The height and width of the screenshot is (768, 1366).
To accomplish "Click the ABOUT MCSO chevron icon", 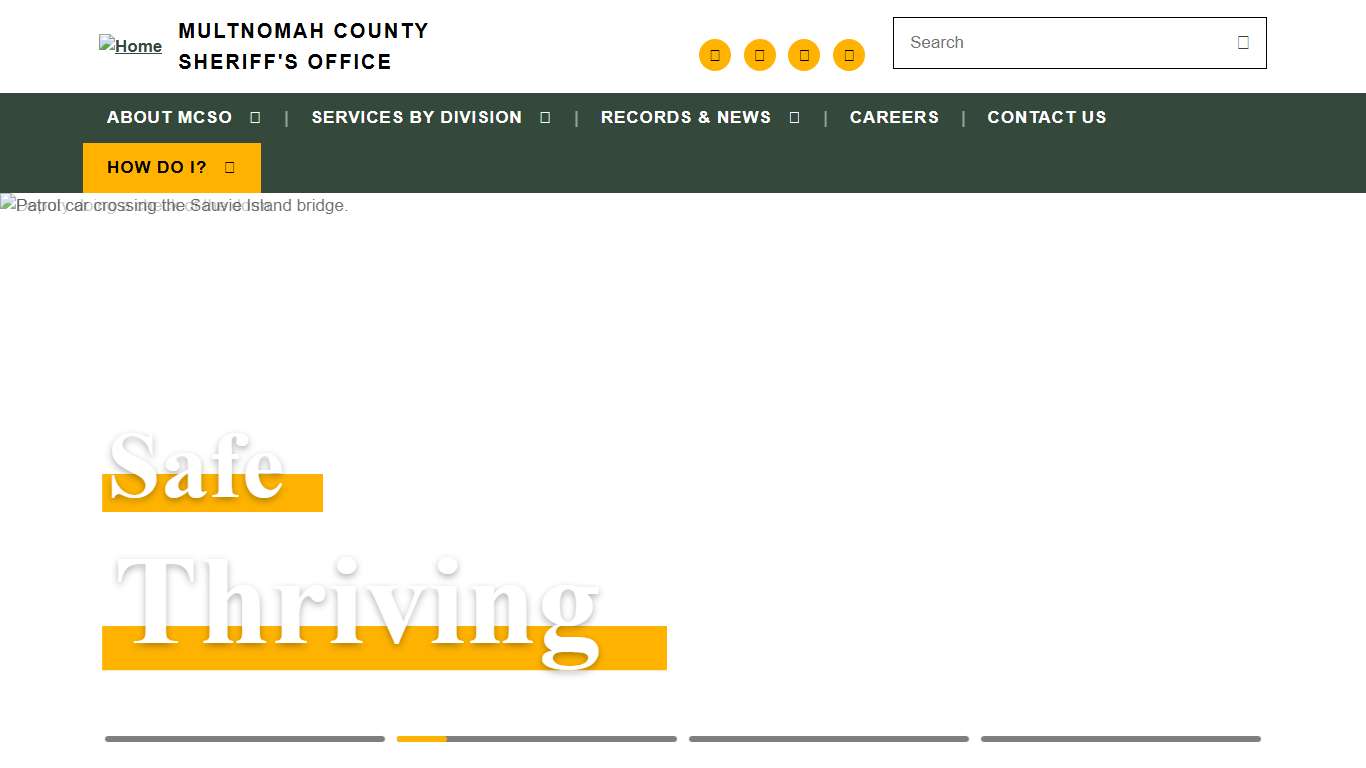I will click(254, 117).
